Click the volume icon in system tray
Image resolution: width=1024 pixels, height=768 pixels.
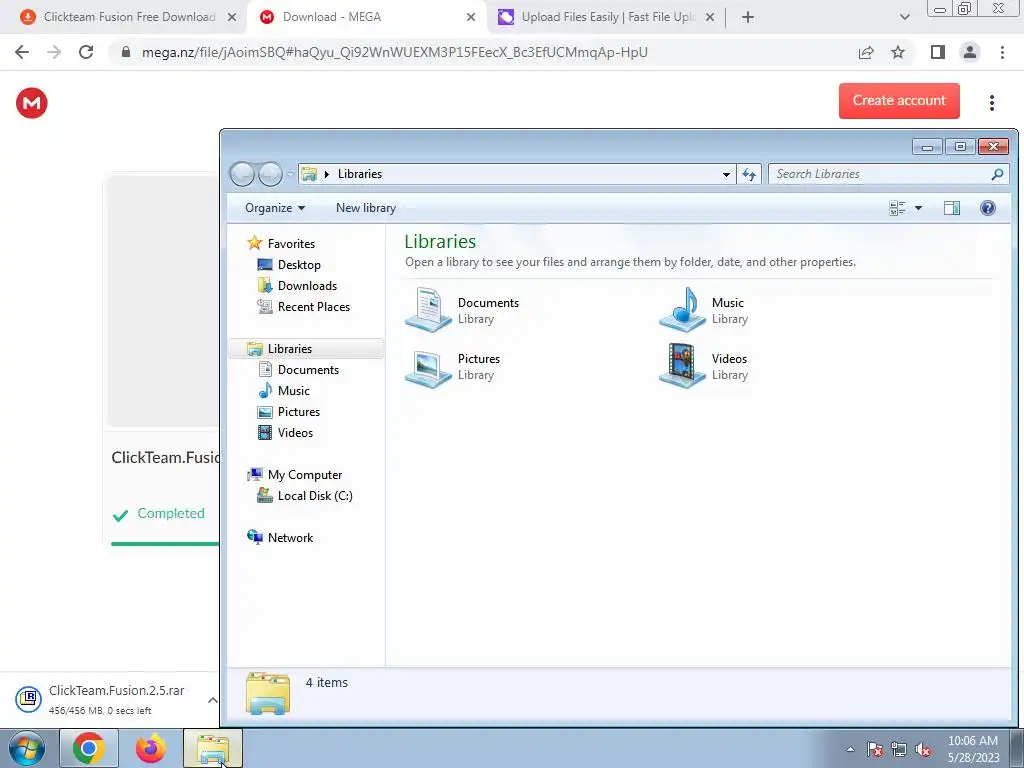[923, 750]
